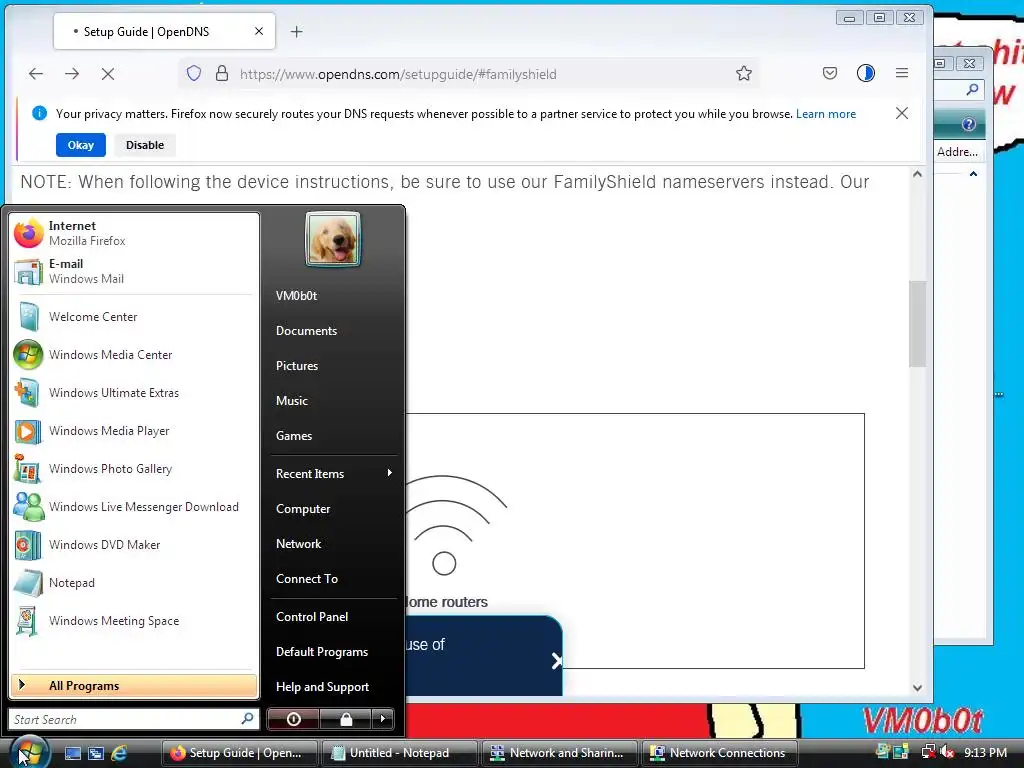The image size is (1024, 768).
Task: Click Firefox page vertical scrollbar thumb
Action: 917,323
